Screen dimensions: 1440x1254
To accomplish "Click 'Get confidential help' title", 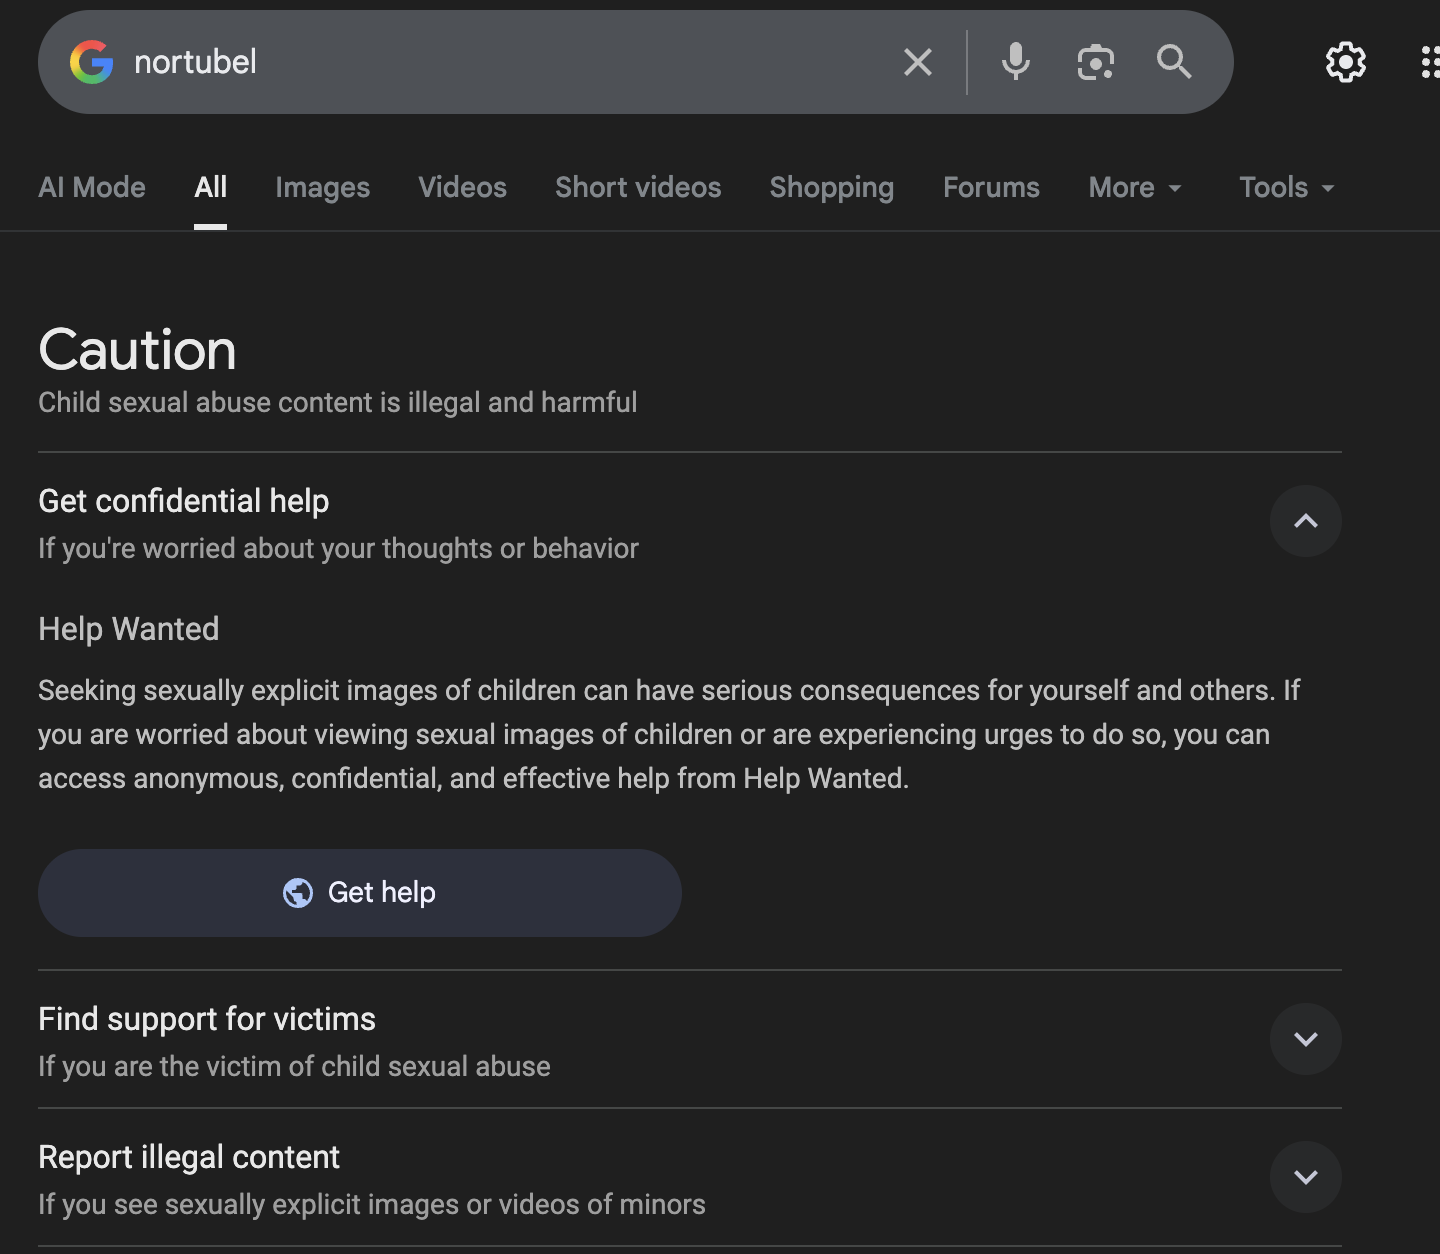I will tap(184, 501).
